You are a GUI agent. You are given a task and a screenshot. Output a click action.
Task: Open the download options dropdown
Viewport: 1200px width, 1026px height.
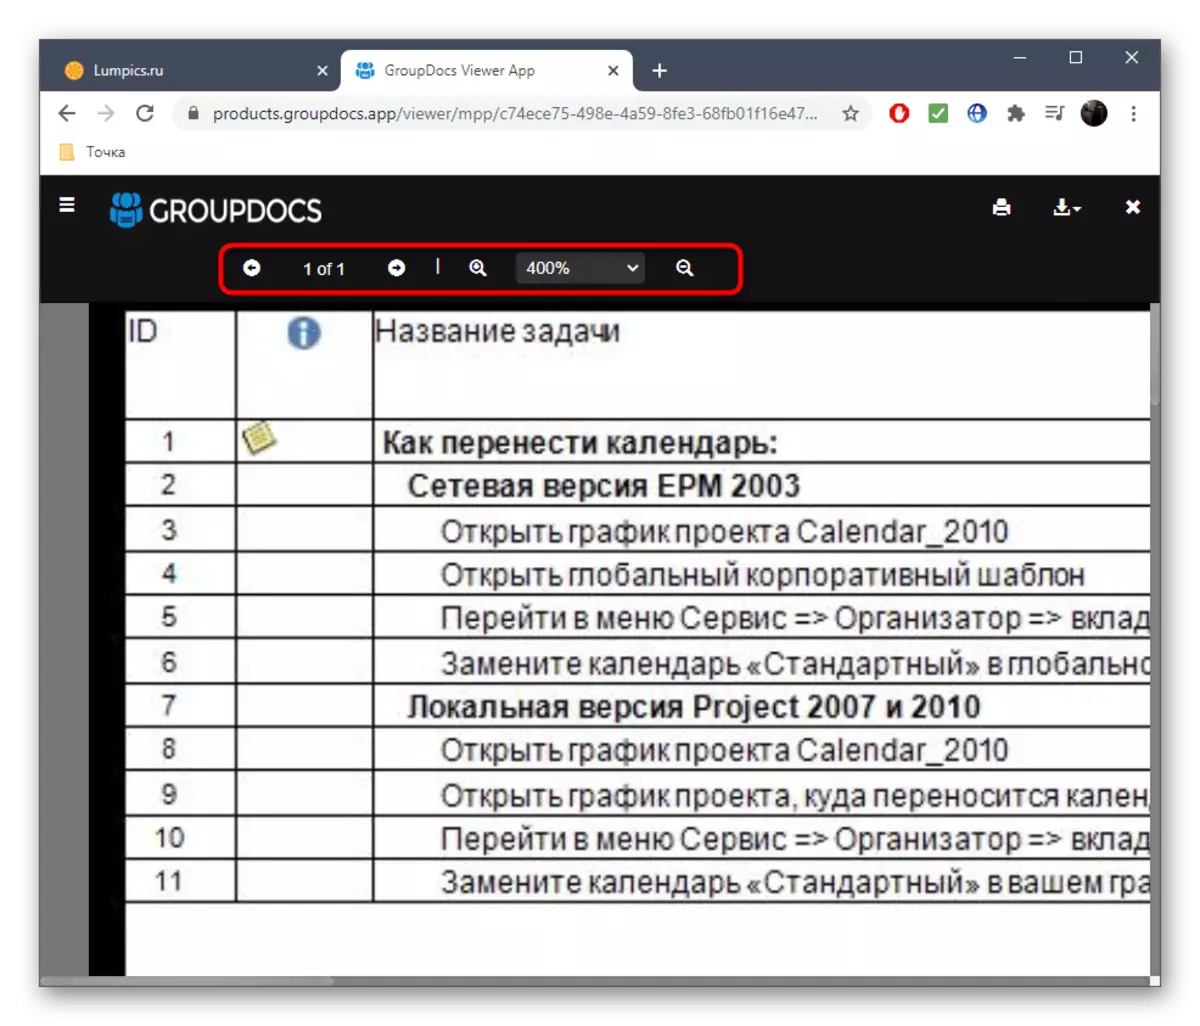pyautogui.click(x=1067, y=207)
